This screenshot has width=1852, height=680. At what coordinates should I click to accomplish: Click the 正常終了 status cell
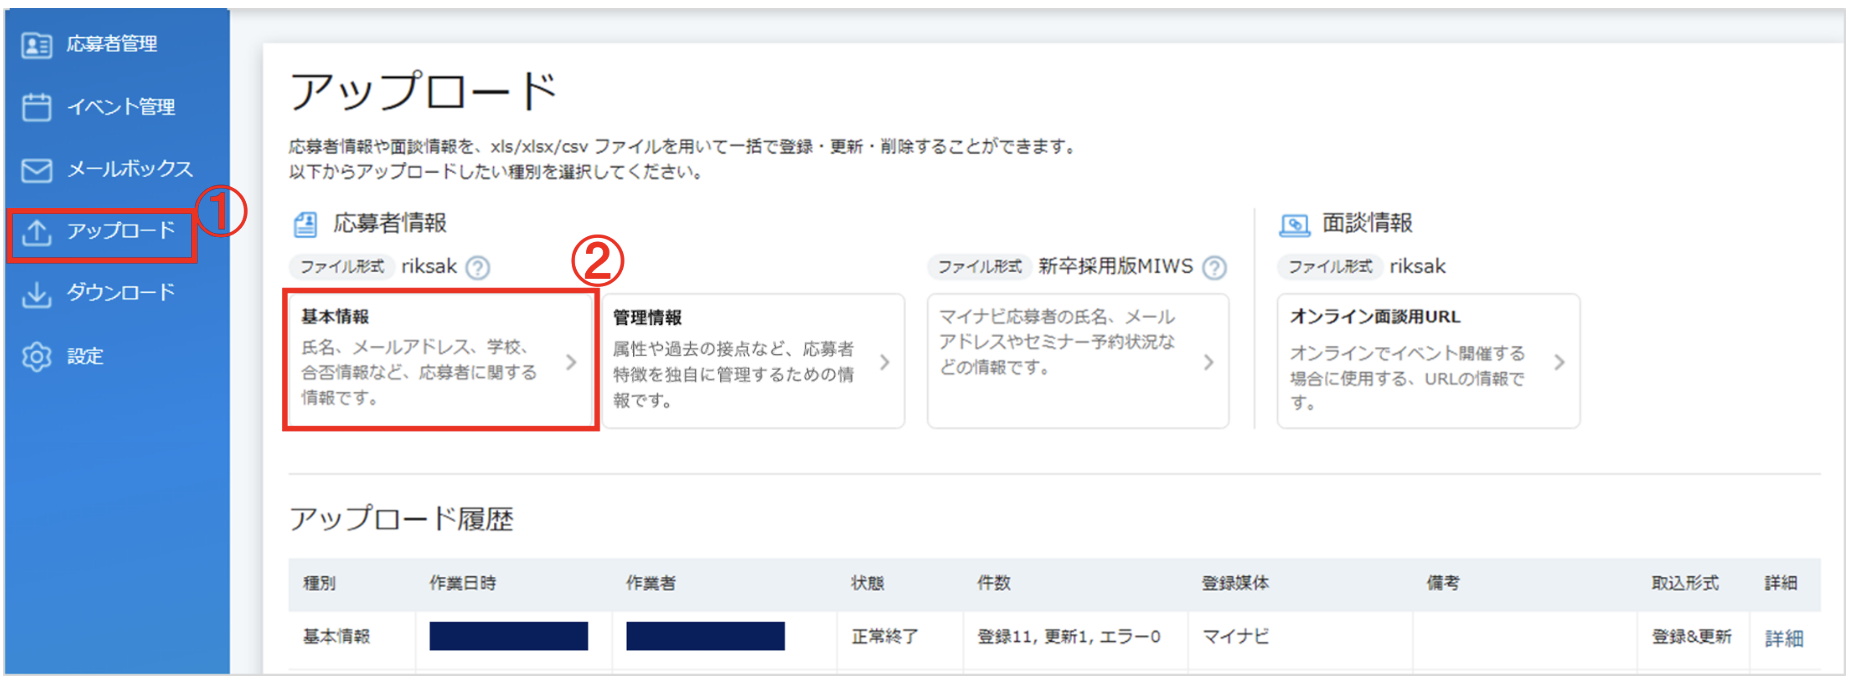tap(885, 636)
